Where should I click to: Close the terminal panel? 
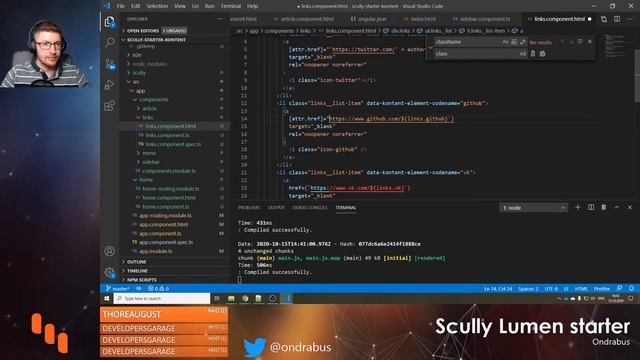[630, 207]
